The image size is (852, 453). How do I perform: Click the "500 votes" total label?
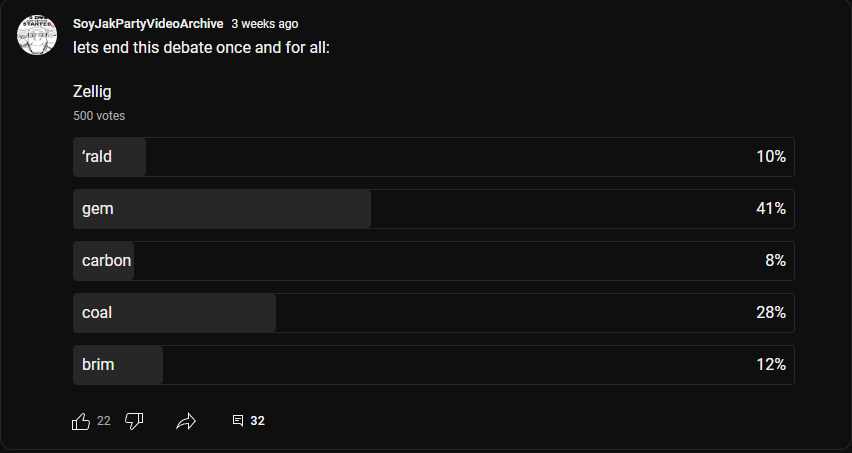point(99,116)
